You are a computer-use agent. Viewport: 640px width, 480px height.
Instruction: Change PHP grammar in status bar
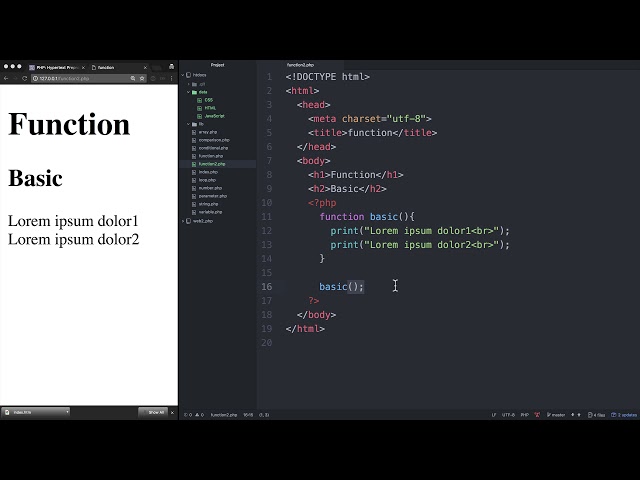click(x=525, y=415)
